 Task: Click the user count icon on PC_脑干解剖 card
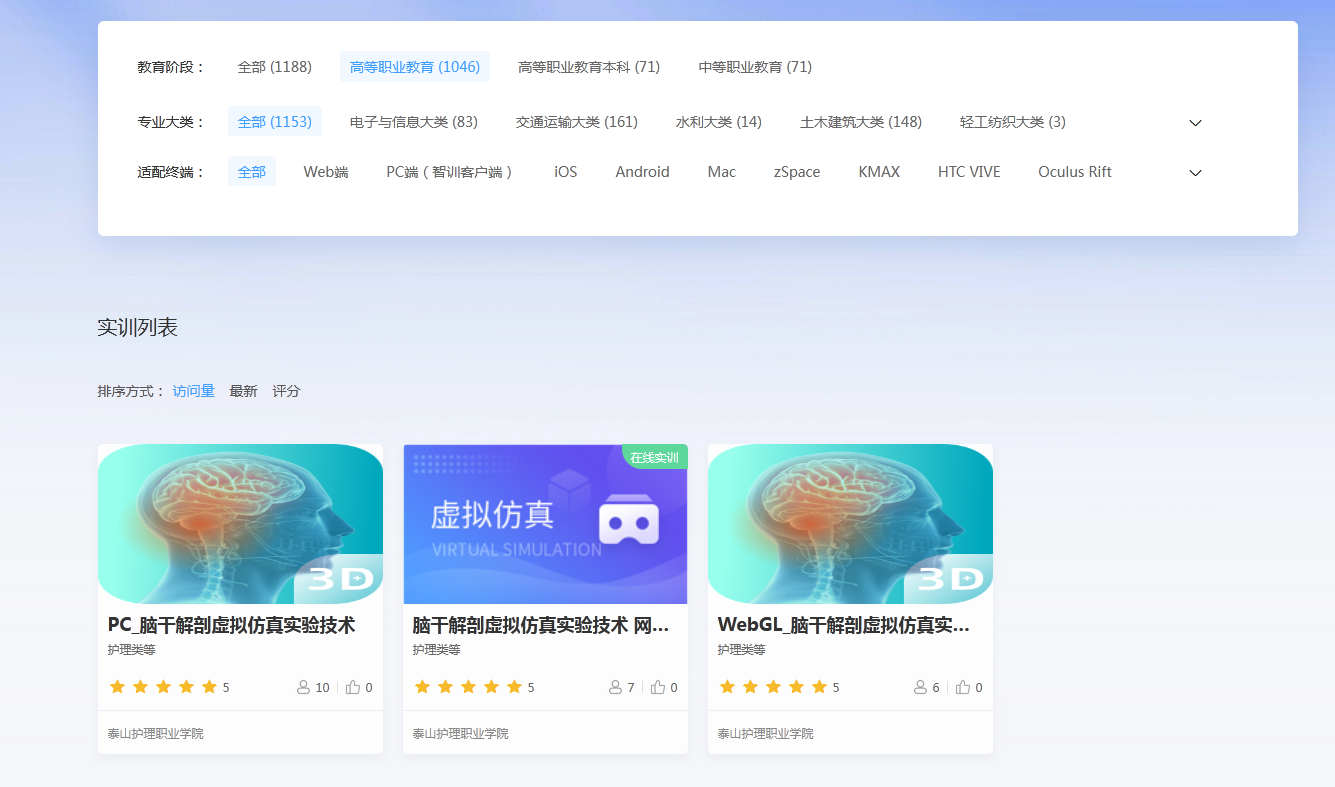click(303, 687)
